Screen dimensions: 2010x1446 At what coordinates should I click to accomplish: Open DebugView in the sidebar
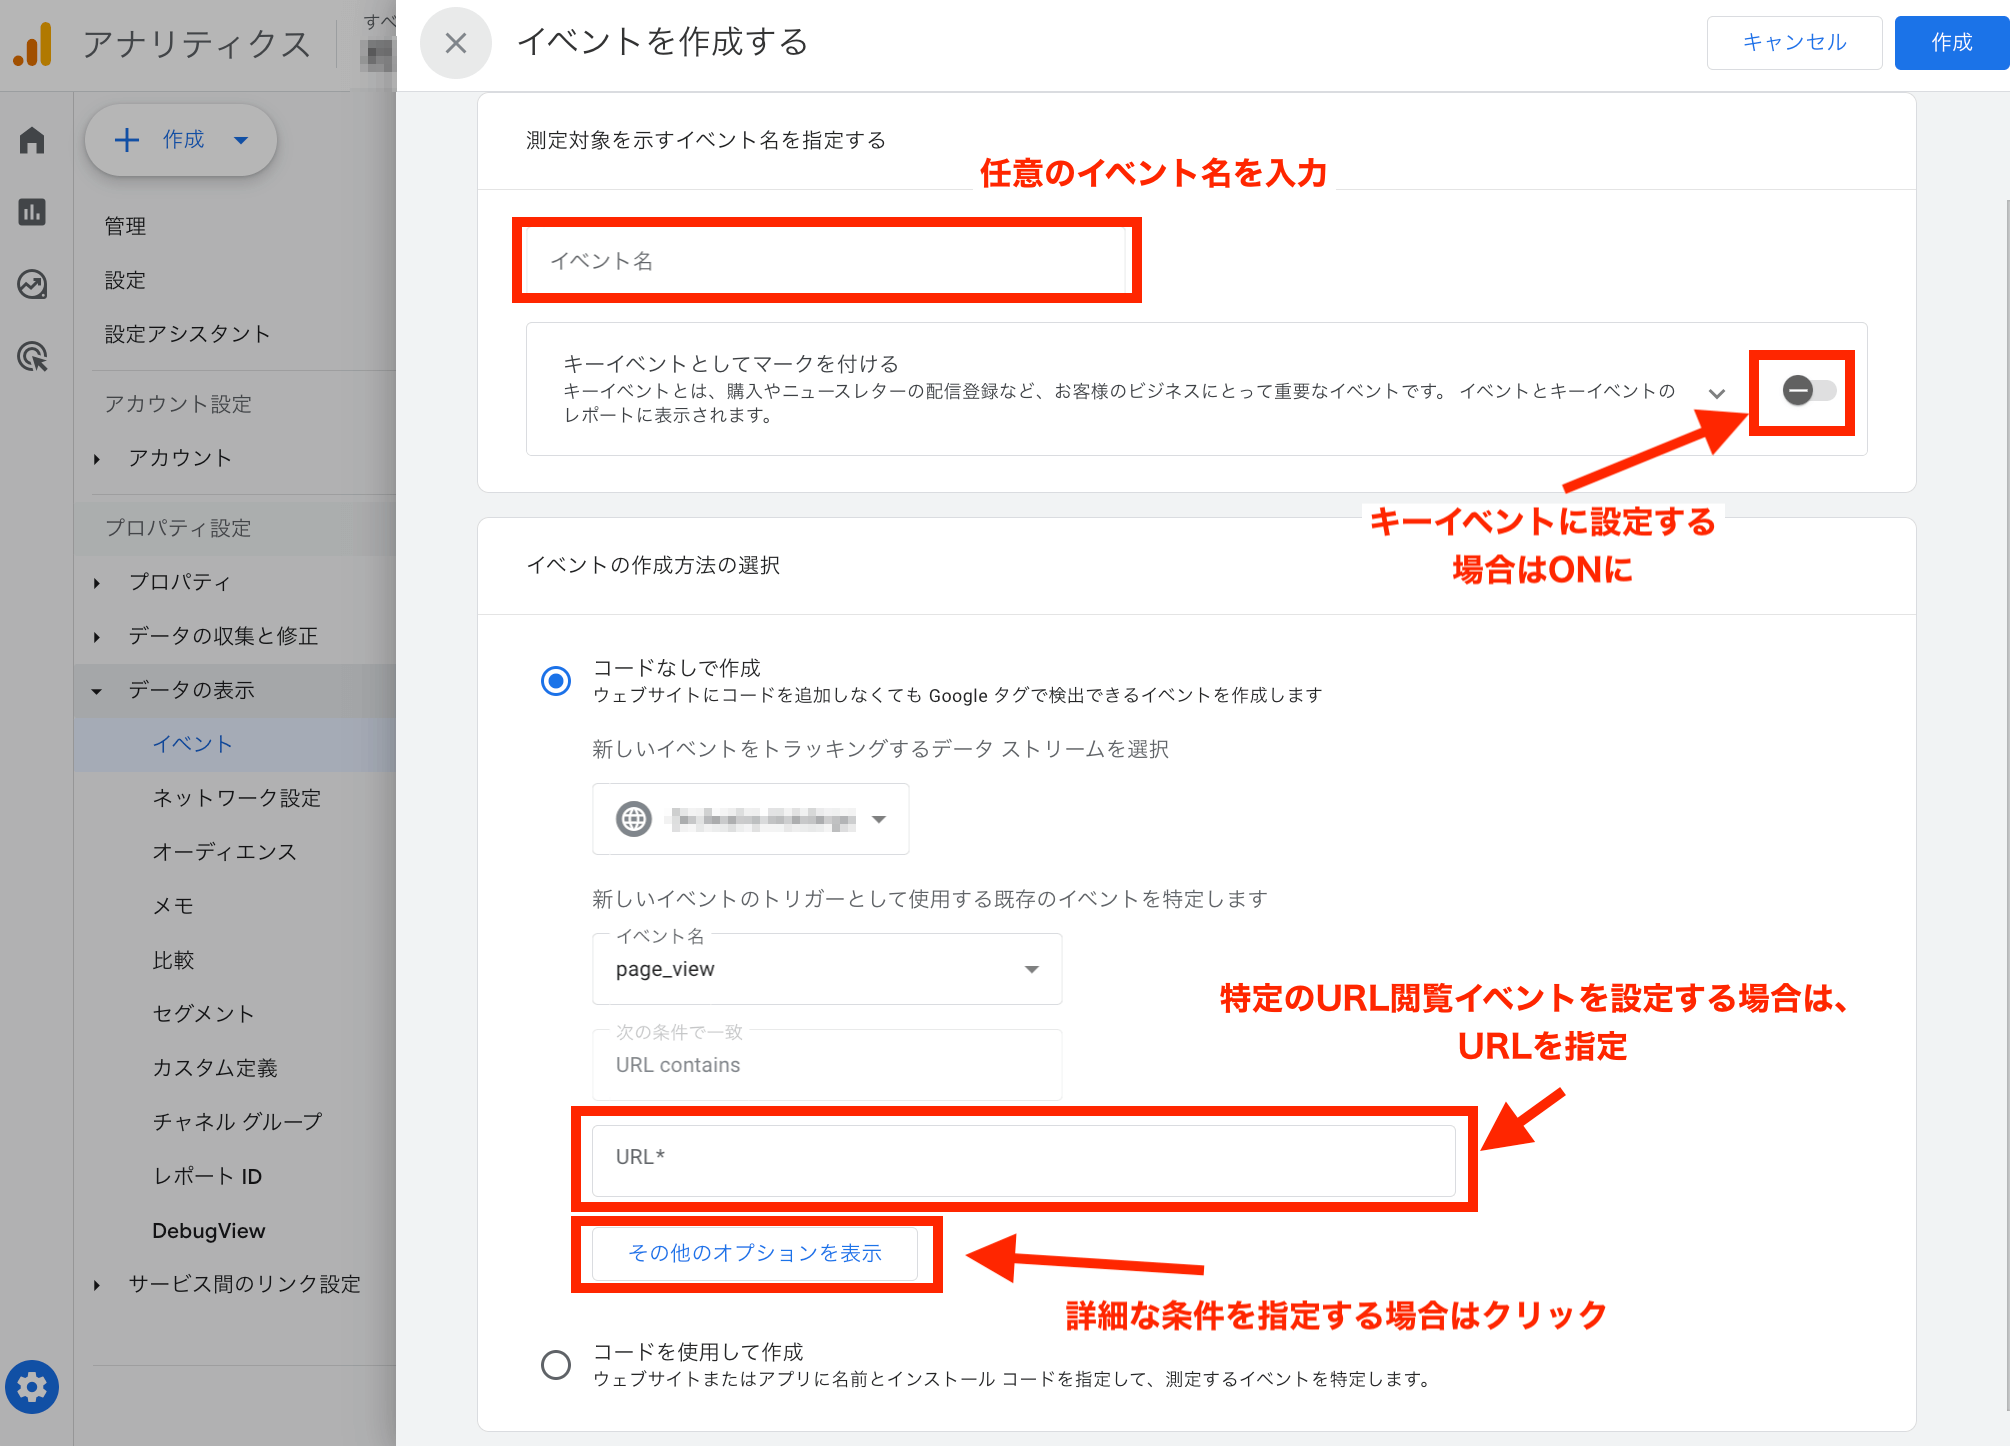pos(208,1231)
